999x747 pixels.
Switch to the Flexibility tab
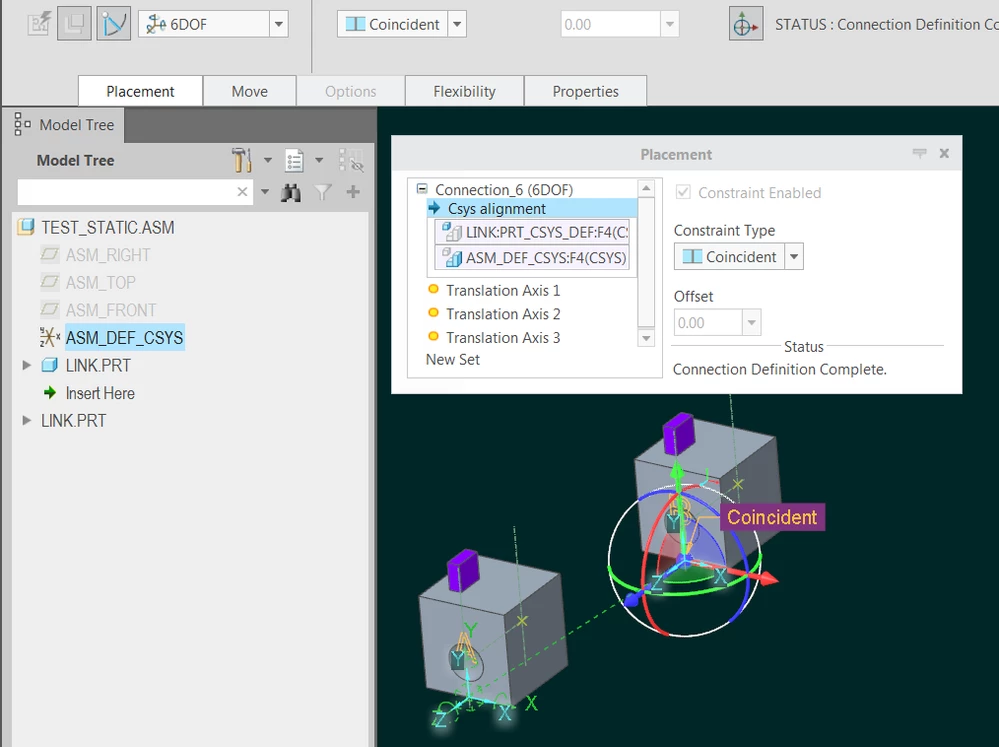point(463,90)
